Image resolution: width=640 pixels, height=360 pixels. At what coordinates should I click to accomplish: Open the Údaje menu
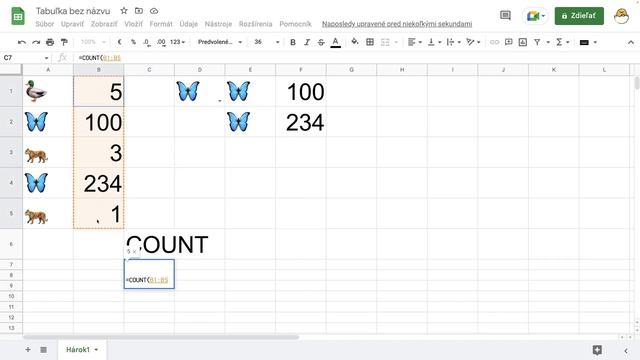pos(189,24)
